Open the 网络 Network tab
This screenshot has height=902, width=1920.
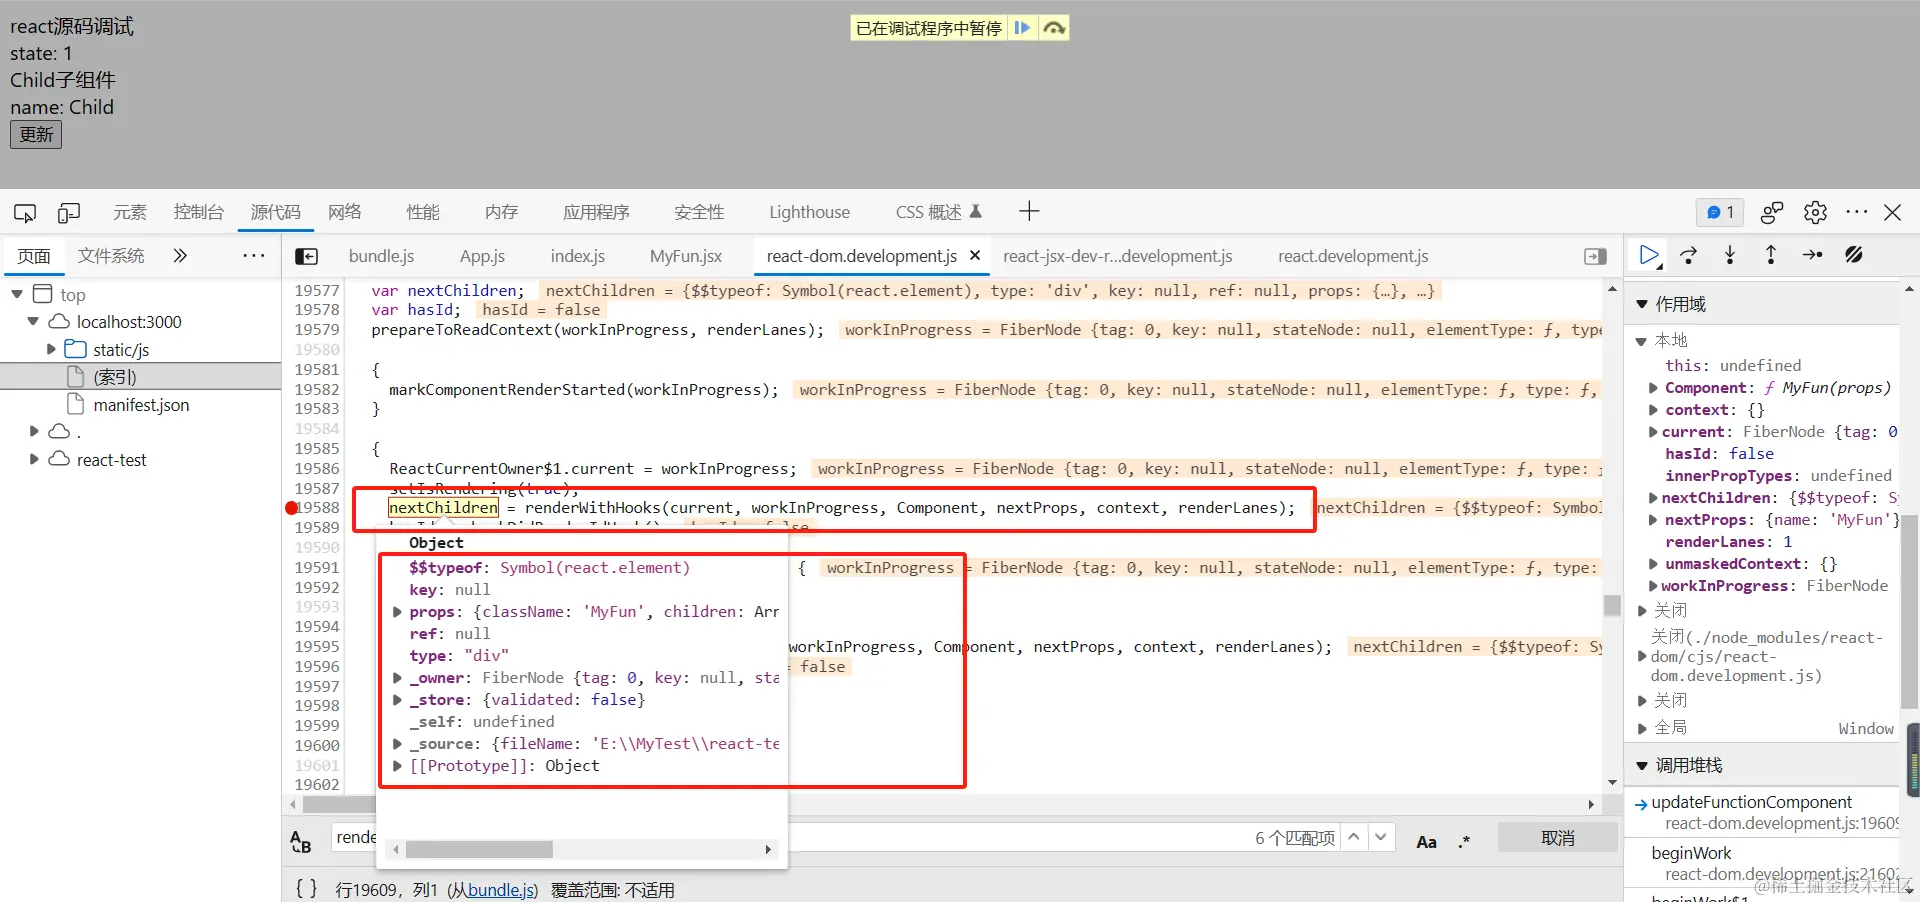pos(345,212)
